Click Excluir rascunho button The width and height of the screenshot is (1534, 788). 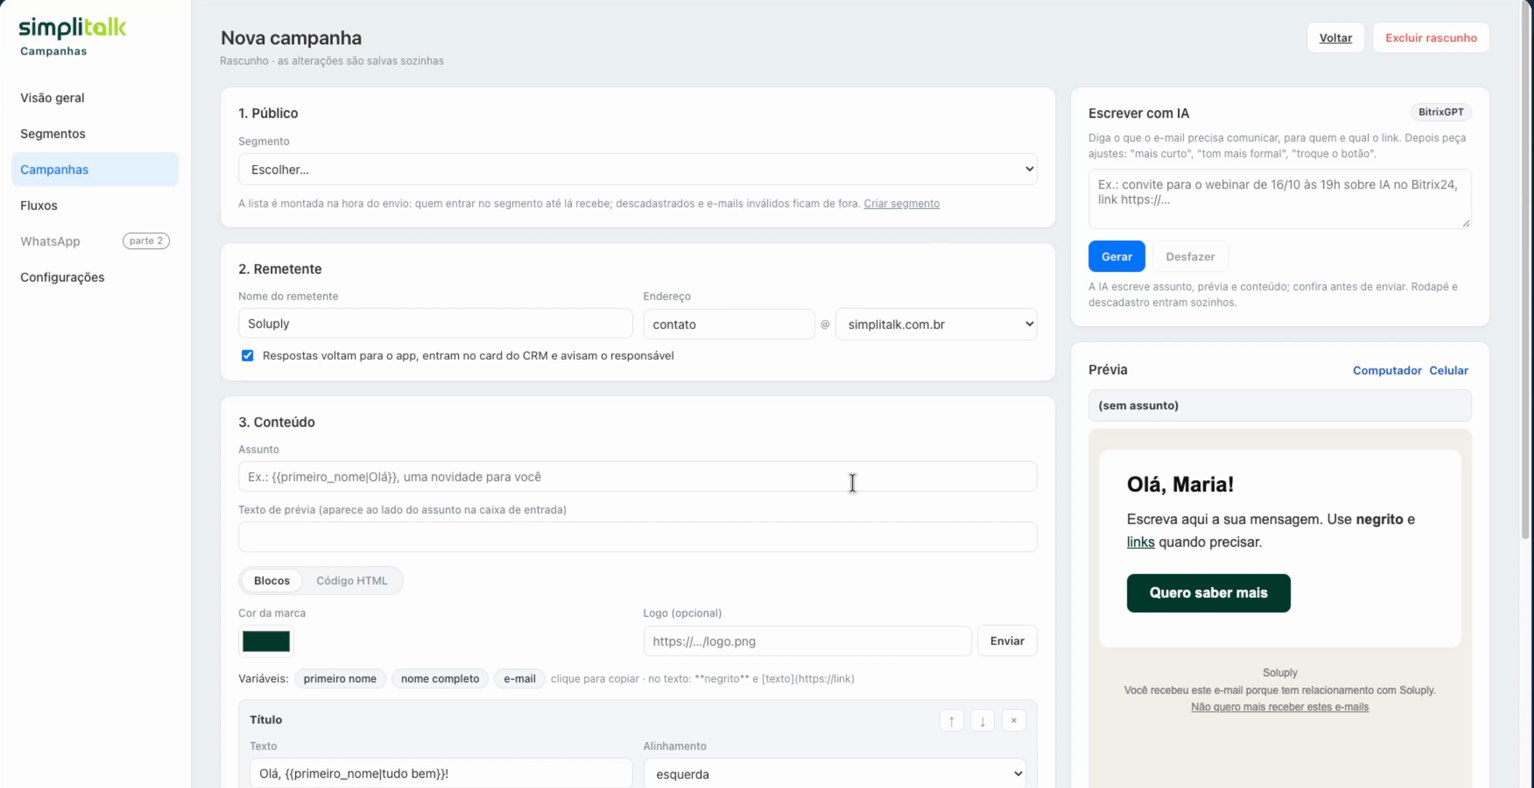(1430, 38)
